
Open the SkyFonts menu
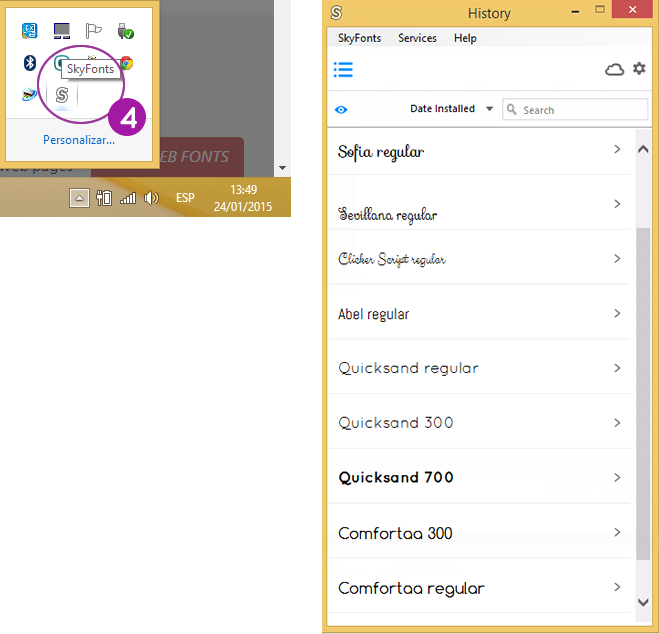point(355,38)
